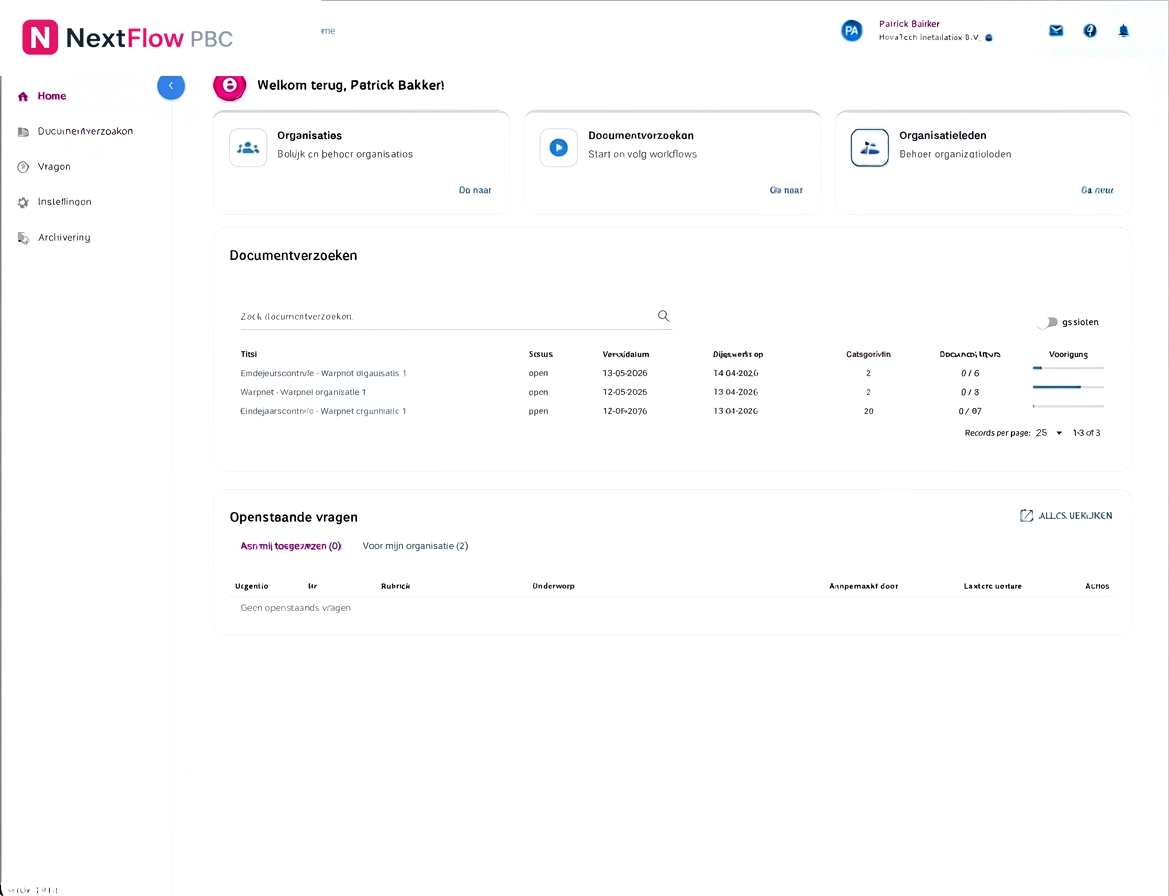Click the ALLES BEKIJKEN external link icon

[1026, 516]
